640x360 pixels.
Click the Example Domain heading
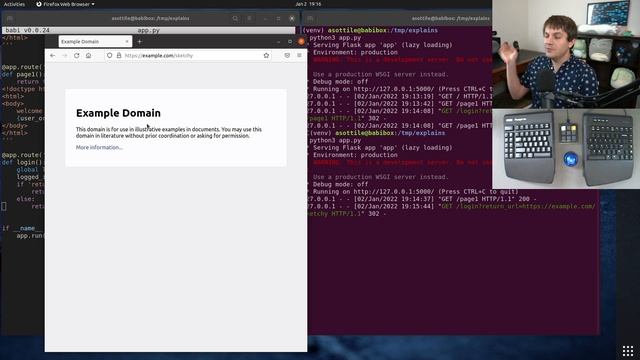click(118, 113)
